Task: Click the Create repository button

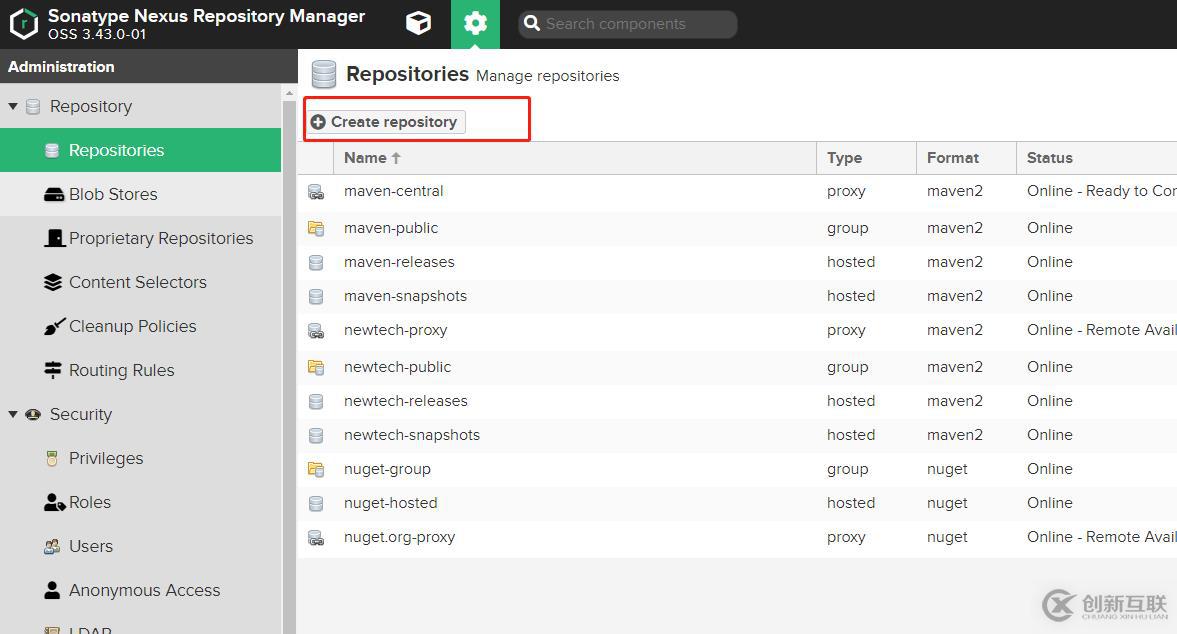Action: tap(386, 122)
